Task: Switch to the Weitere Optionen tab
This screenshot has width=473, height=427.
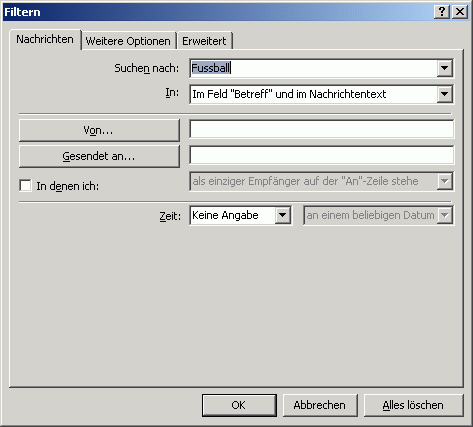Action: coord(128,41)
